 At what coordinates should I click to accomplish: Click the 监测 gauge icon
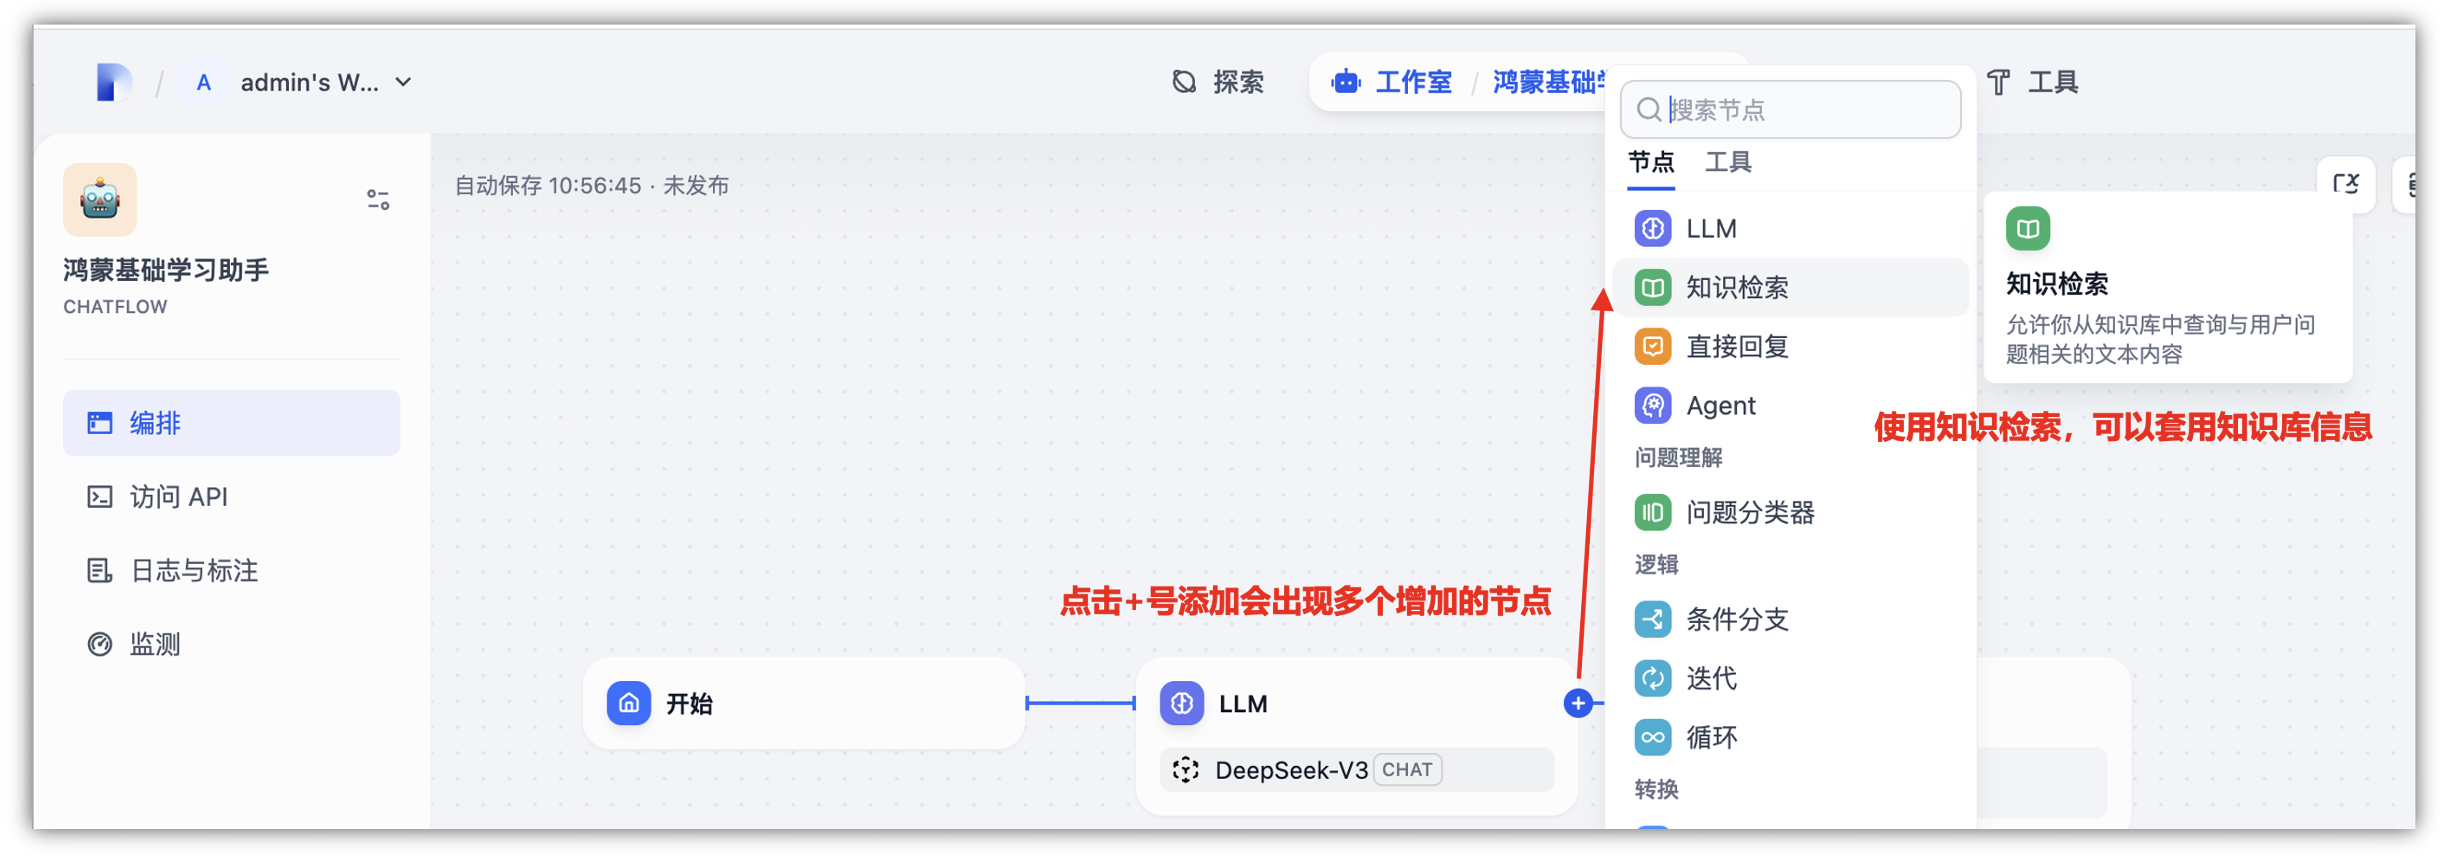coord(100,645)
